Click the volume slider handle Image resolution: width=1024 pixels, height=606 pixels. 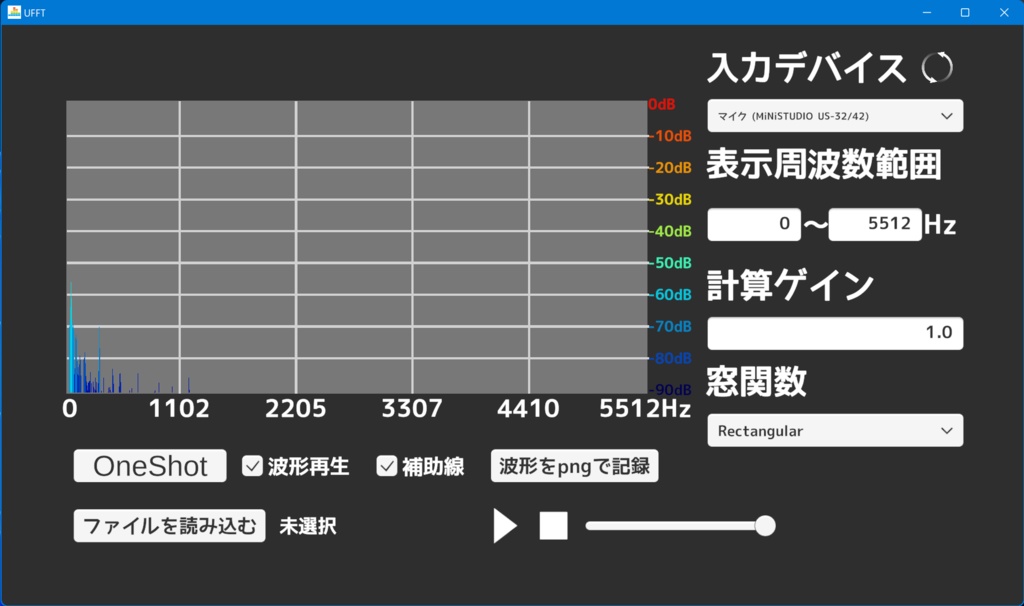click(x=766, y=524)
